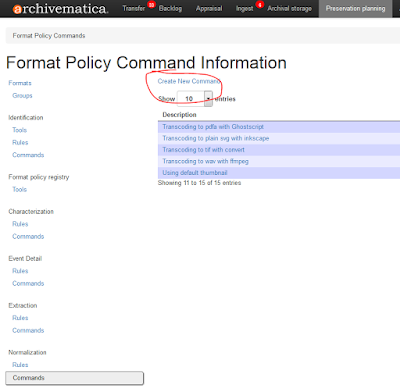Click the Format policy registry heading
This screenshot has width=400, height=392.
click(x=39, y=177)
